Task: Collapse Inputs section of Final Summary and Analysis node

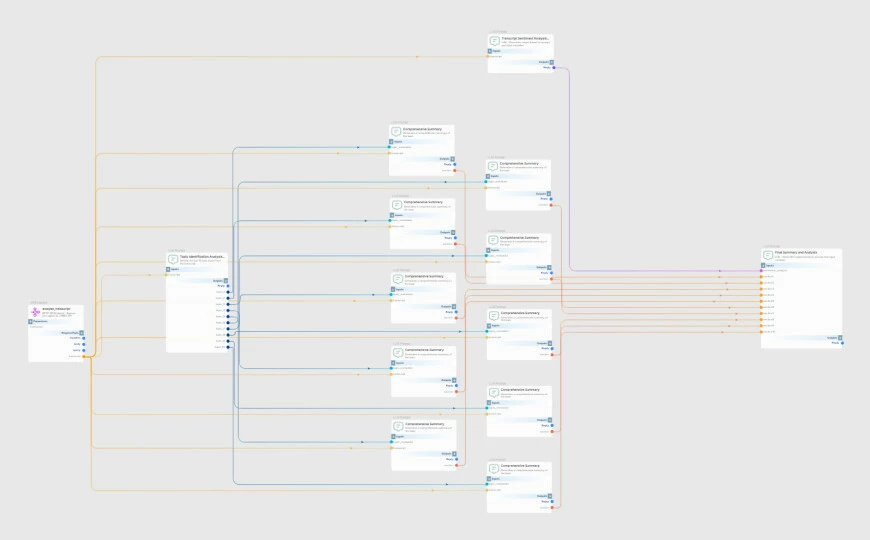Action: (763, 265)
